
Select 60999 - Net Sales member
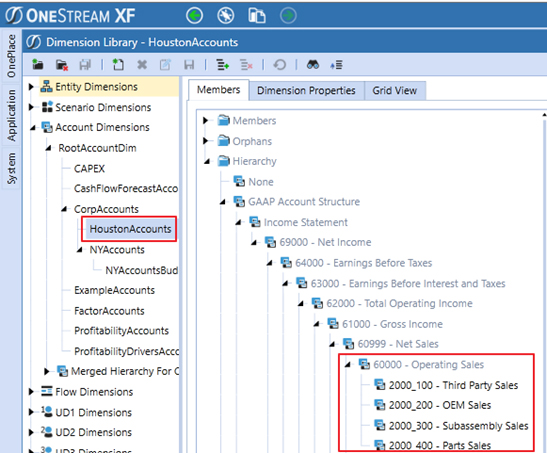398,344
